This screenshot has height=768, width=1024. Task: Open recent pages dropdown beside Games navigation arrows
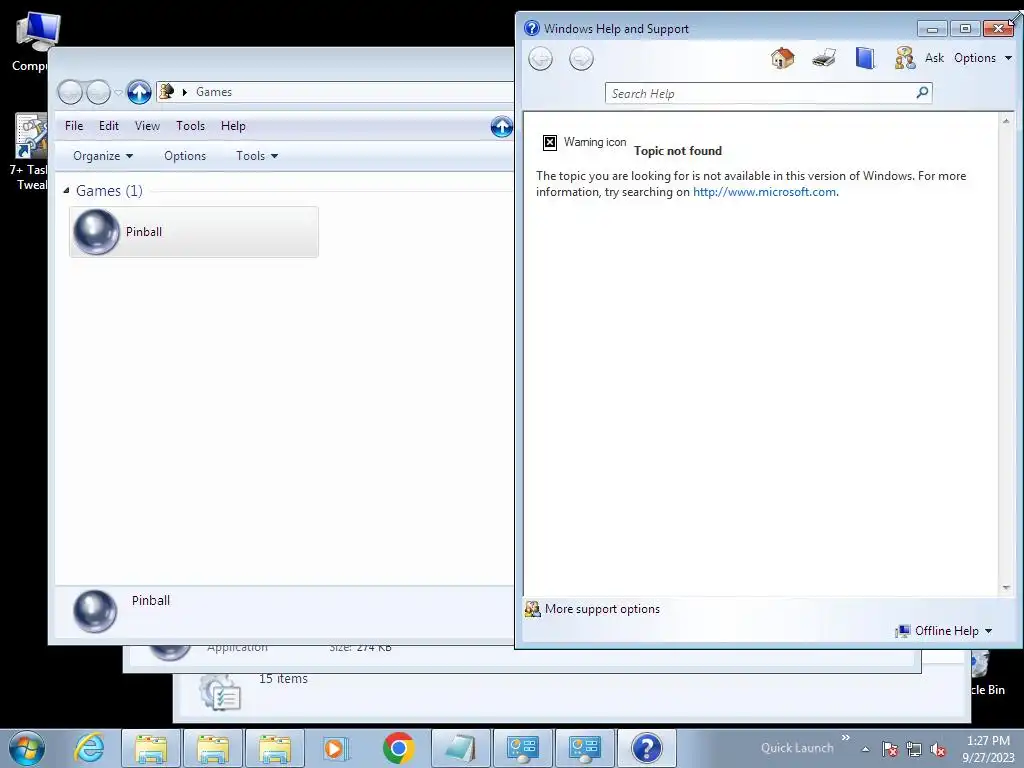coord(118,92)
